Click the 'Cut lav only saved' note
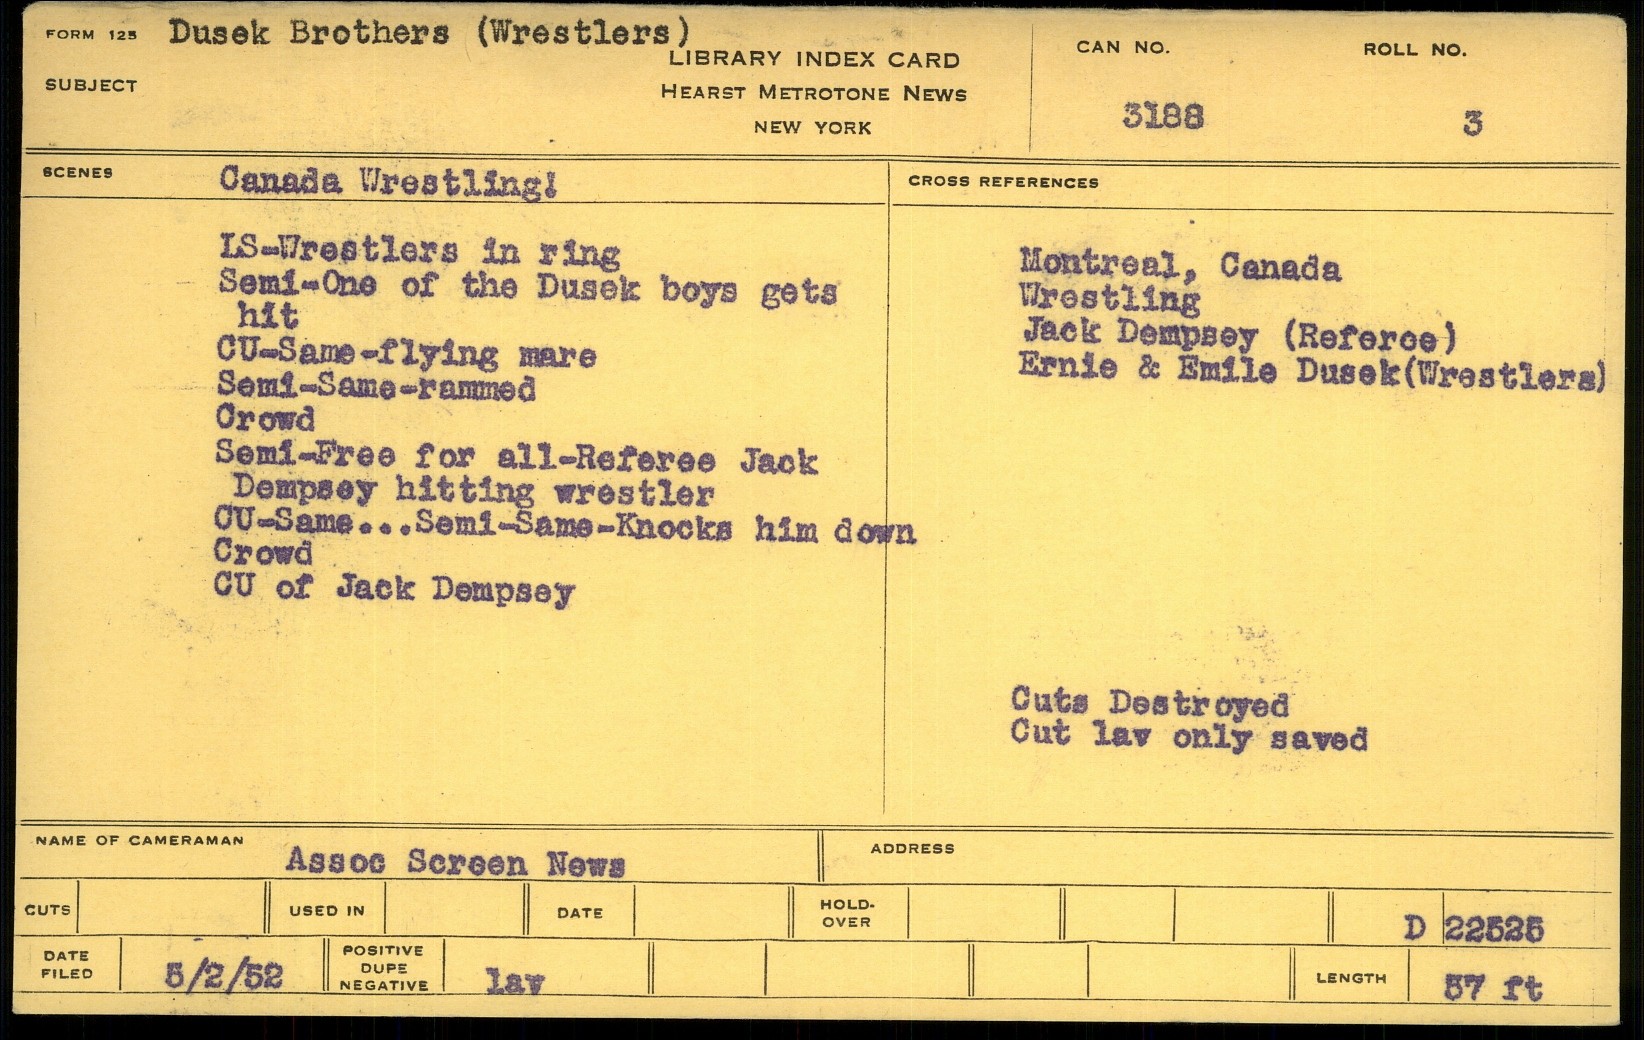This screenshot has height=1040, width=1644. coord(1188,736)
